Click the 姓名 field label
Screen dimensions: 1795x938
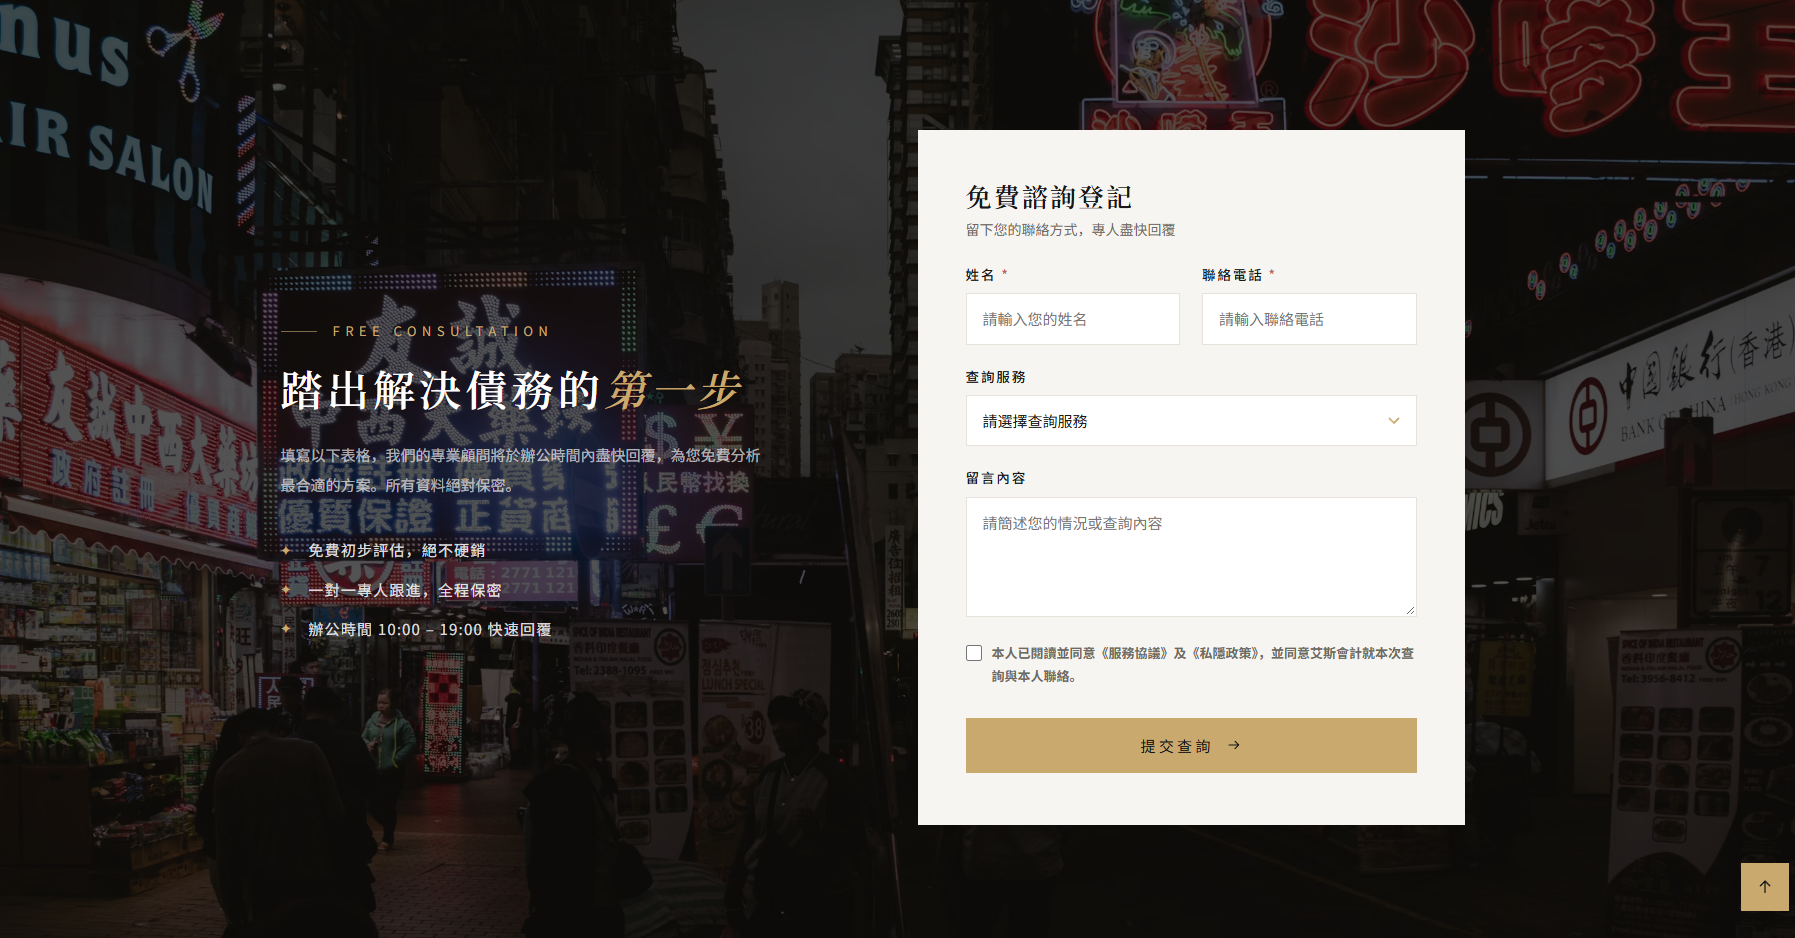tap(980, 275)
